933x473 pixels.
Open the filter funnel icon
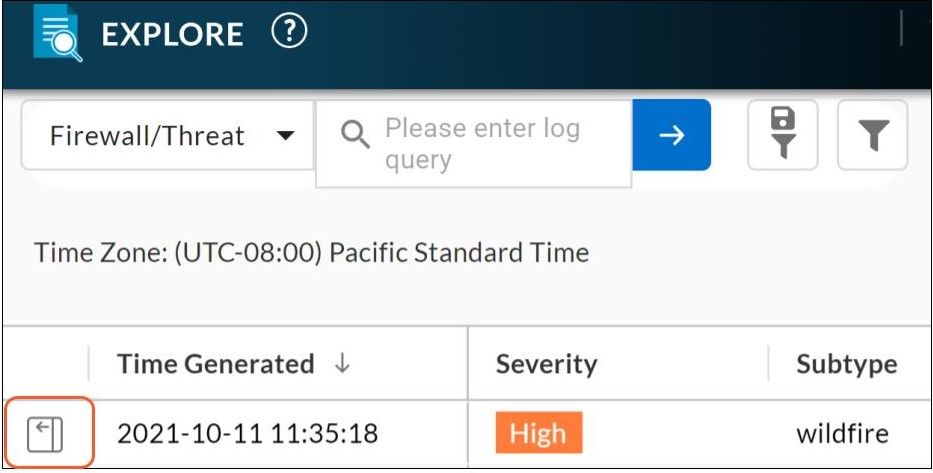(873, 134)
